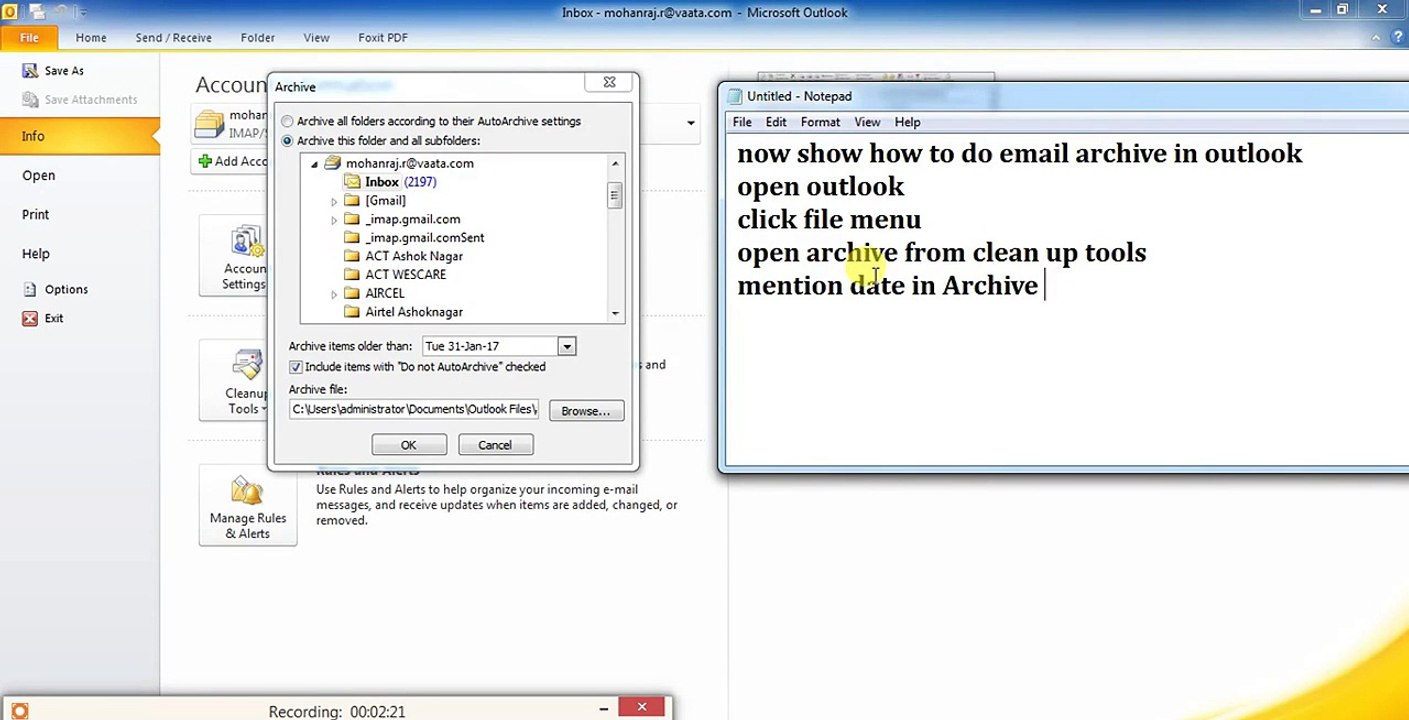Open Notepad View menu
This screenshot has width=1409, height=720.
(x=867, y=122)
